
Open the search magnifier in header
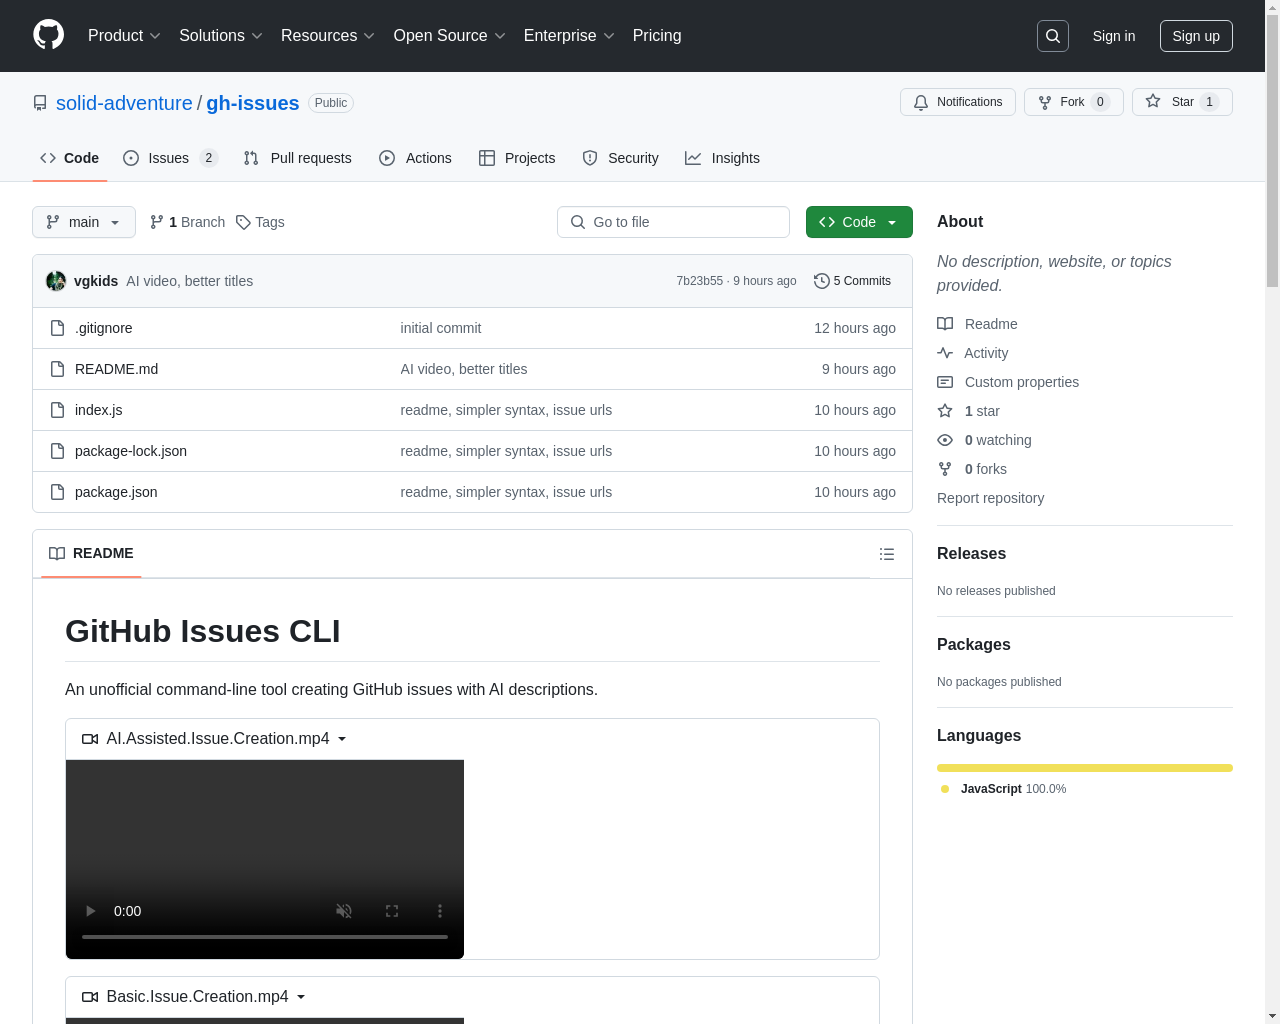point(1053,36)
